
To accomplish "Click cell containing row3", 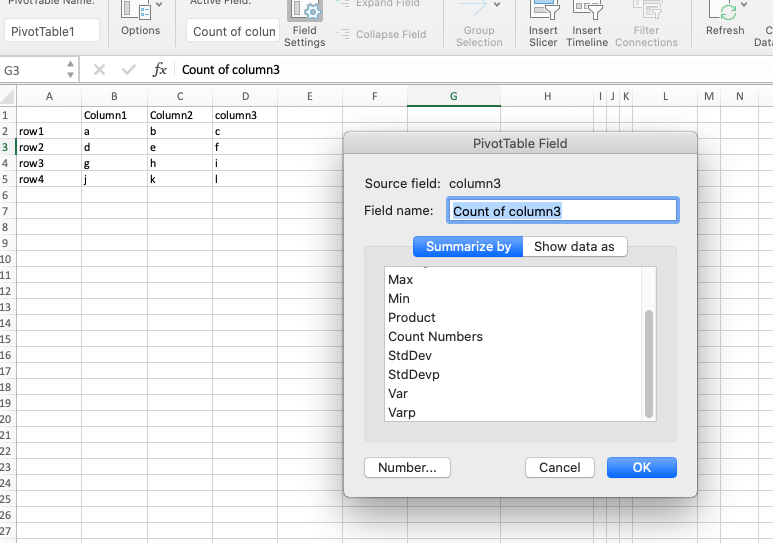I will click(49, 163).
